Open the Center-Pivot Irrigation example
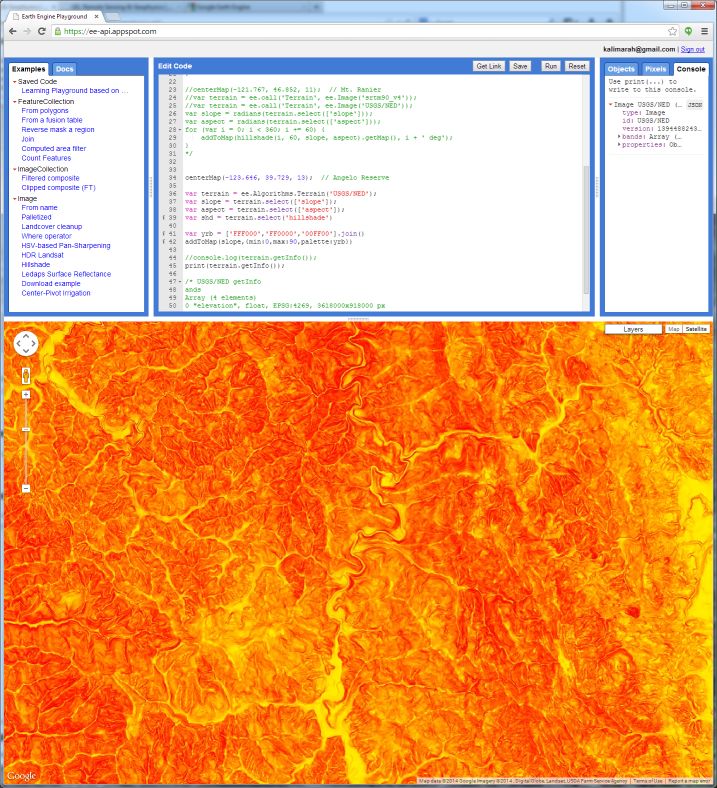The height and width of the screenshot is (788, 717). (56, 293)
